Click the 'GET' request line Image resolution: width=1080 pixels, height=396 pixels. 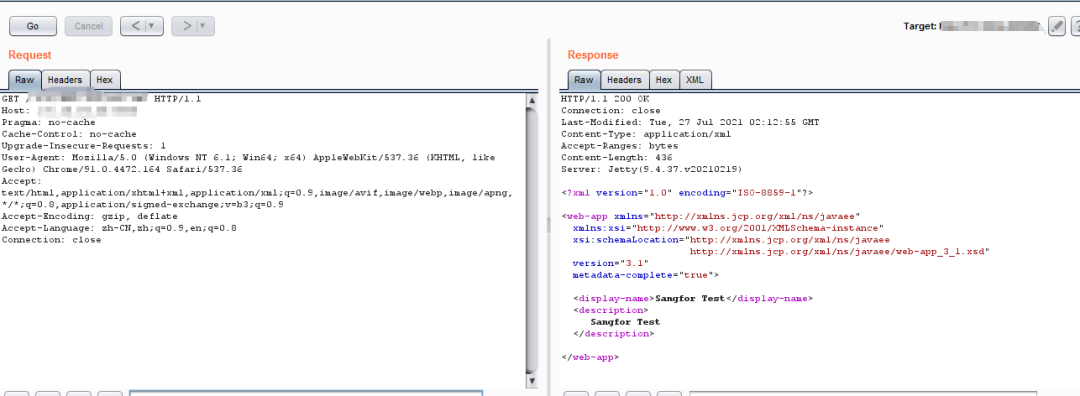101,99
